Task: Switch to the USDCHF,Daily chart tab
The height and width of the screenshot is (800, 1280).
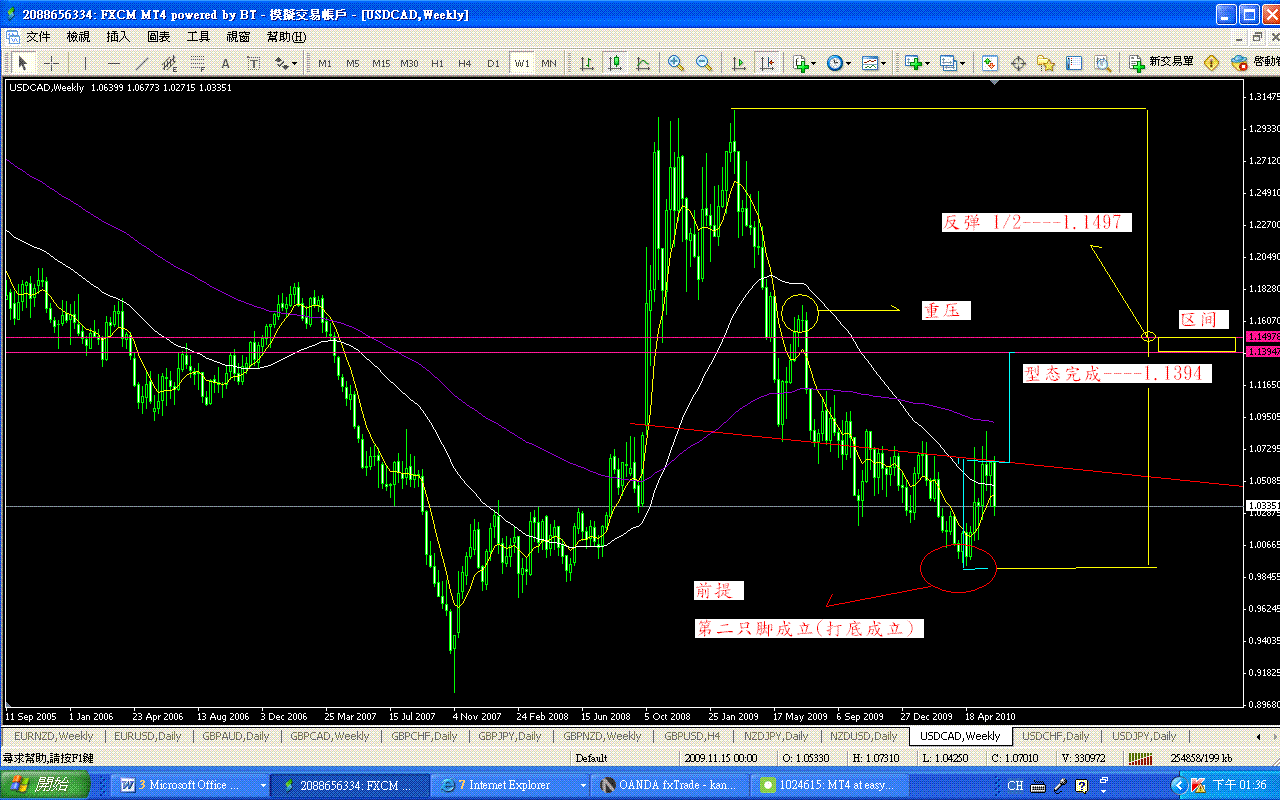Action: click(1054, 736)
